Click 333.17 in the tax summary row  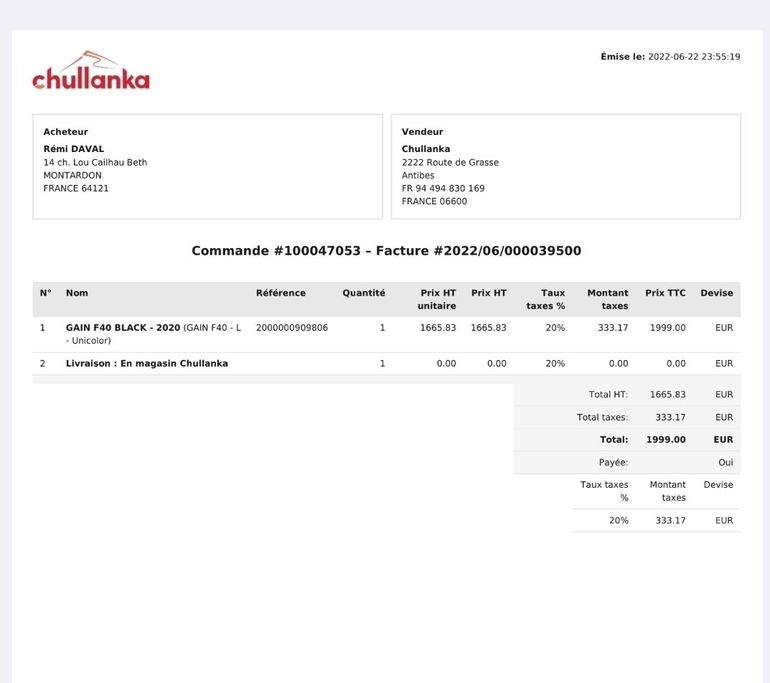(670, 520)
